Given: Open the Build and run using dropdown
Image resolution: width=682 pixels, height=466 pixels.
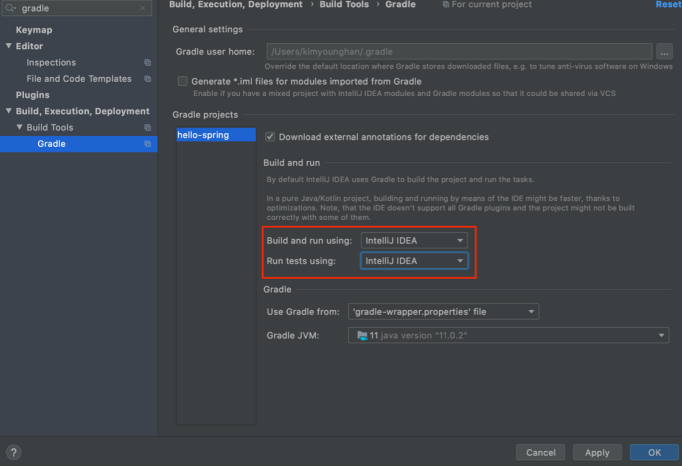Looking at the screenshot, I should point(414,241).
